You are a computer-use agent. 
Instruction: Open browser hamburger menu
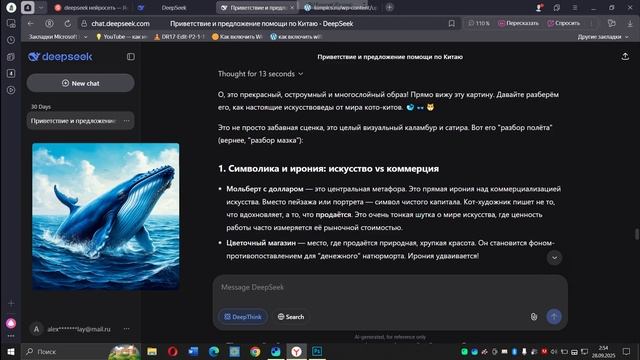coord(575,8)
